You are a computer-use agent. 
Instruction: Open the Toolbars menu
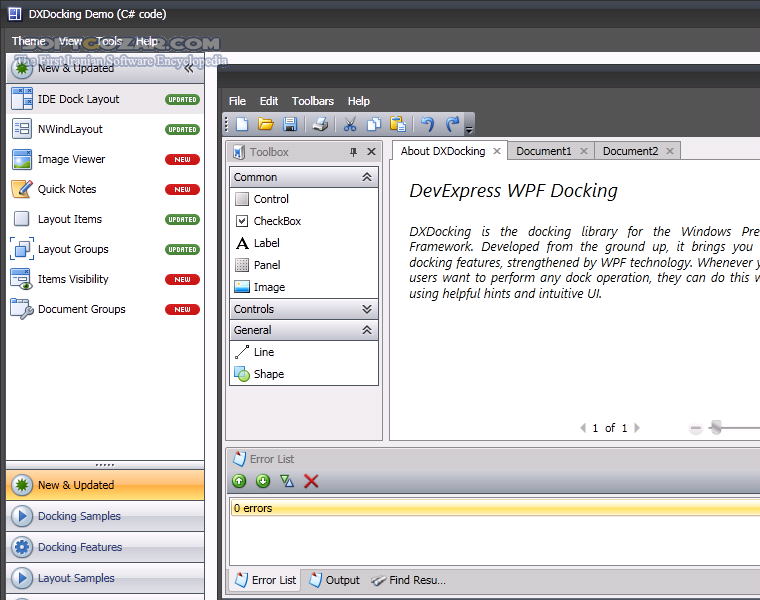[x=313, y=101]
